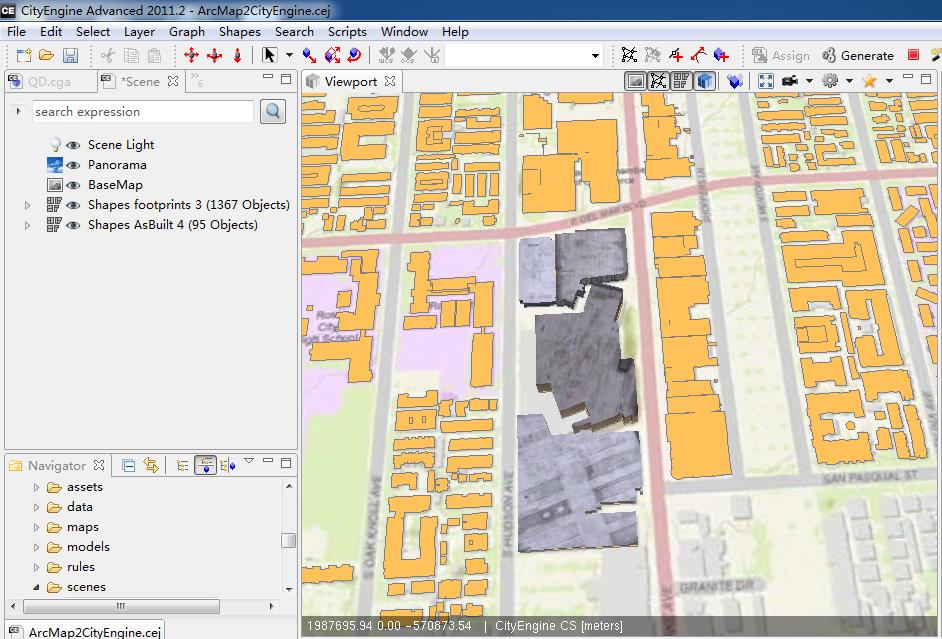Toggle Panorama layer visibility eye
Image resolution: width=942 pixels, height=639 pixels.
point(73,165)
